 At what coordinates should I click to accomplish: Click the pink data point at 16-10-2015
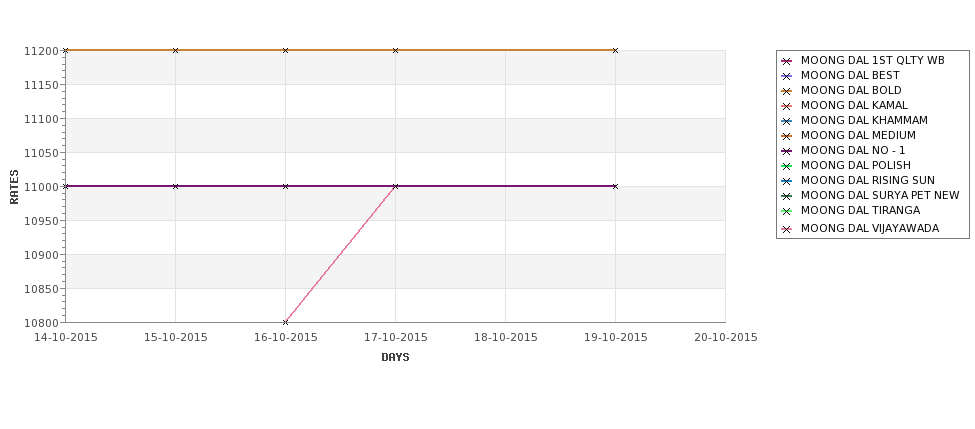tap(285, 322)
